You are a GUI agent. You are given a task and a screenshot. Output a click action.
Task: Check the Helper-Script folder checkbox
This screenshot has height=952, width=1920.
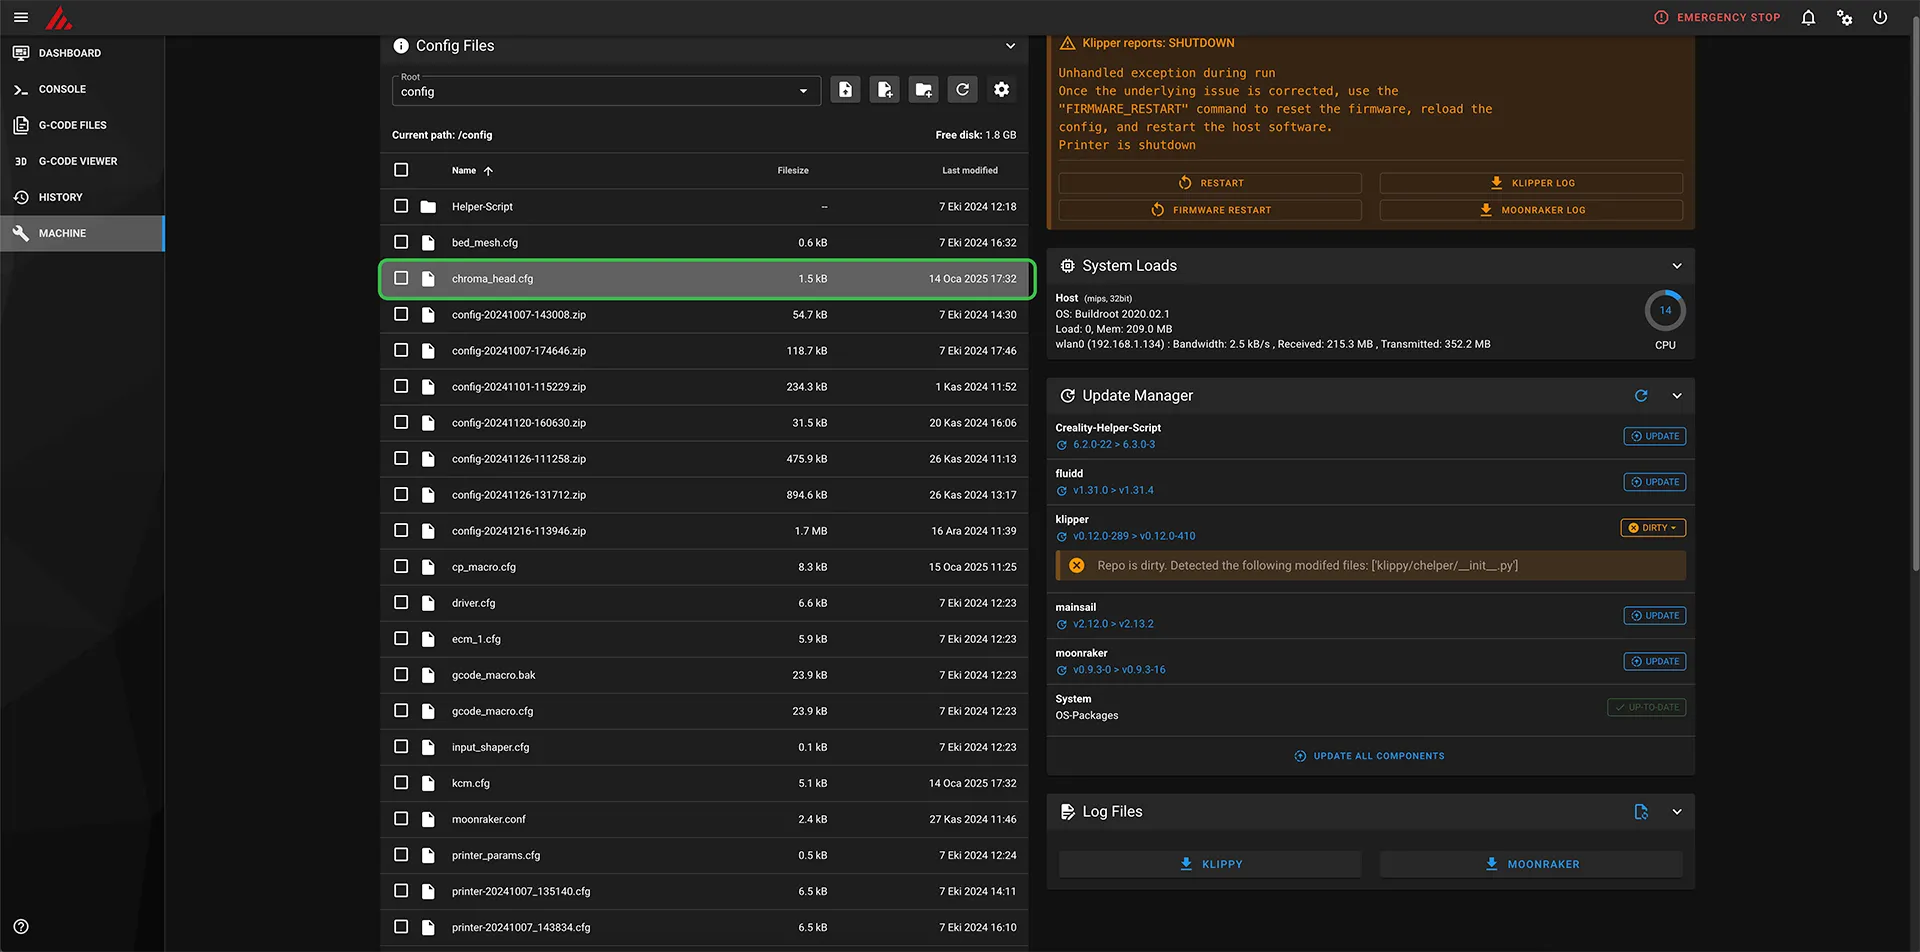coord(401,206)
